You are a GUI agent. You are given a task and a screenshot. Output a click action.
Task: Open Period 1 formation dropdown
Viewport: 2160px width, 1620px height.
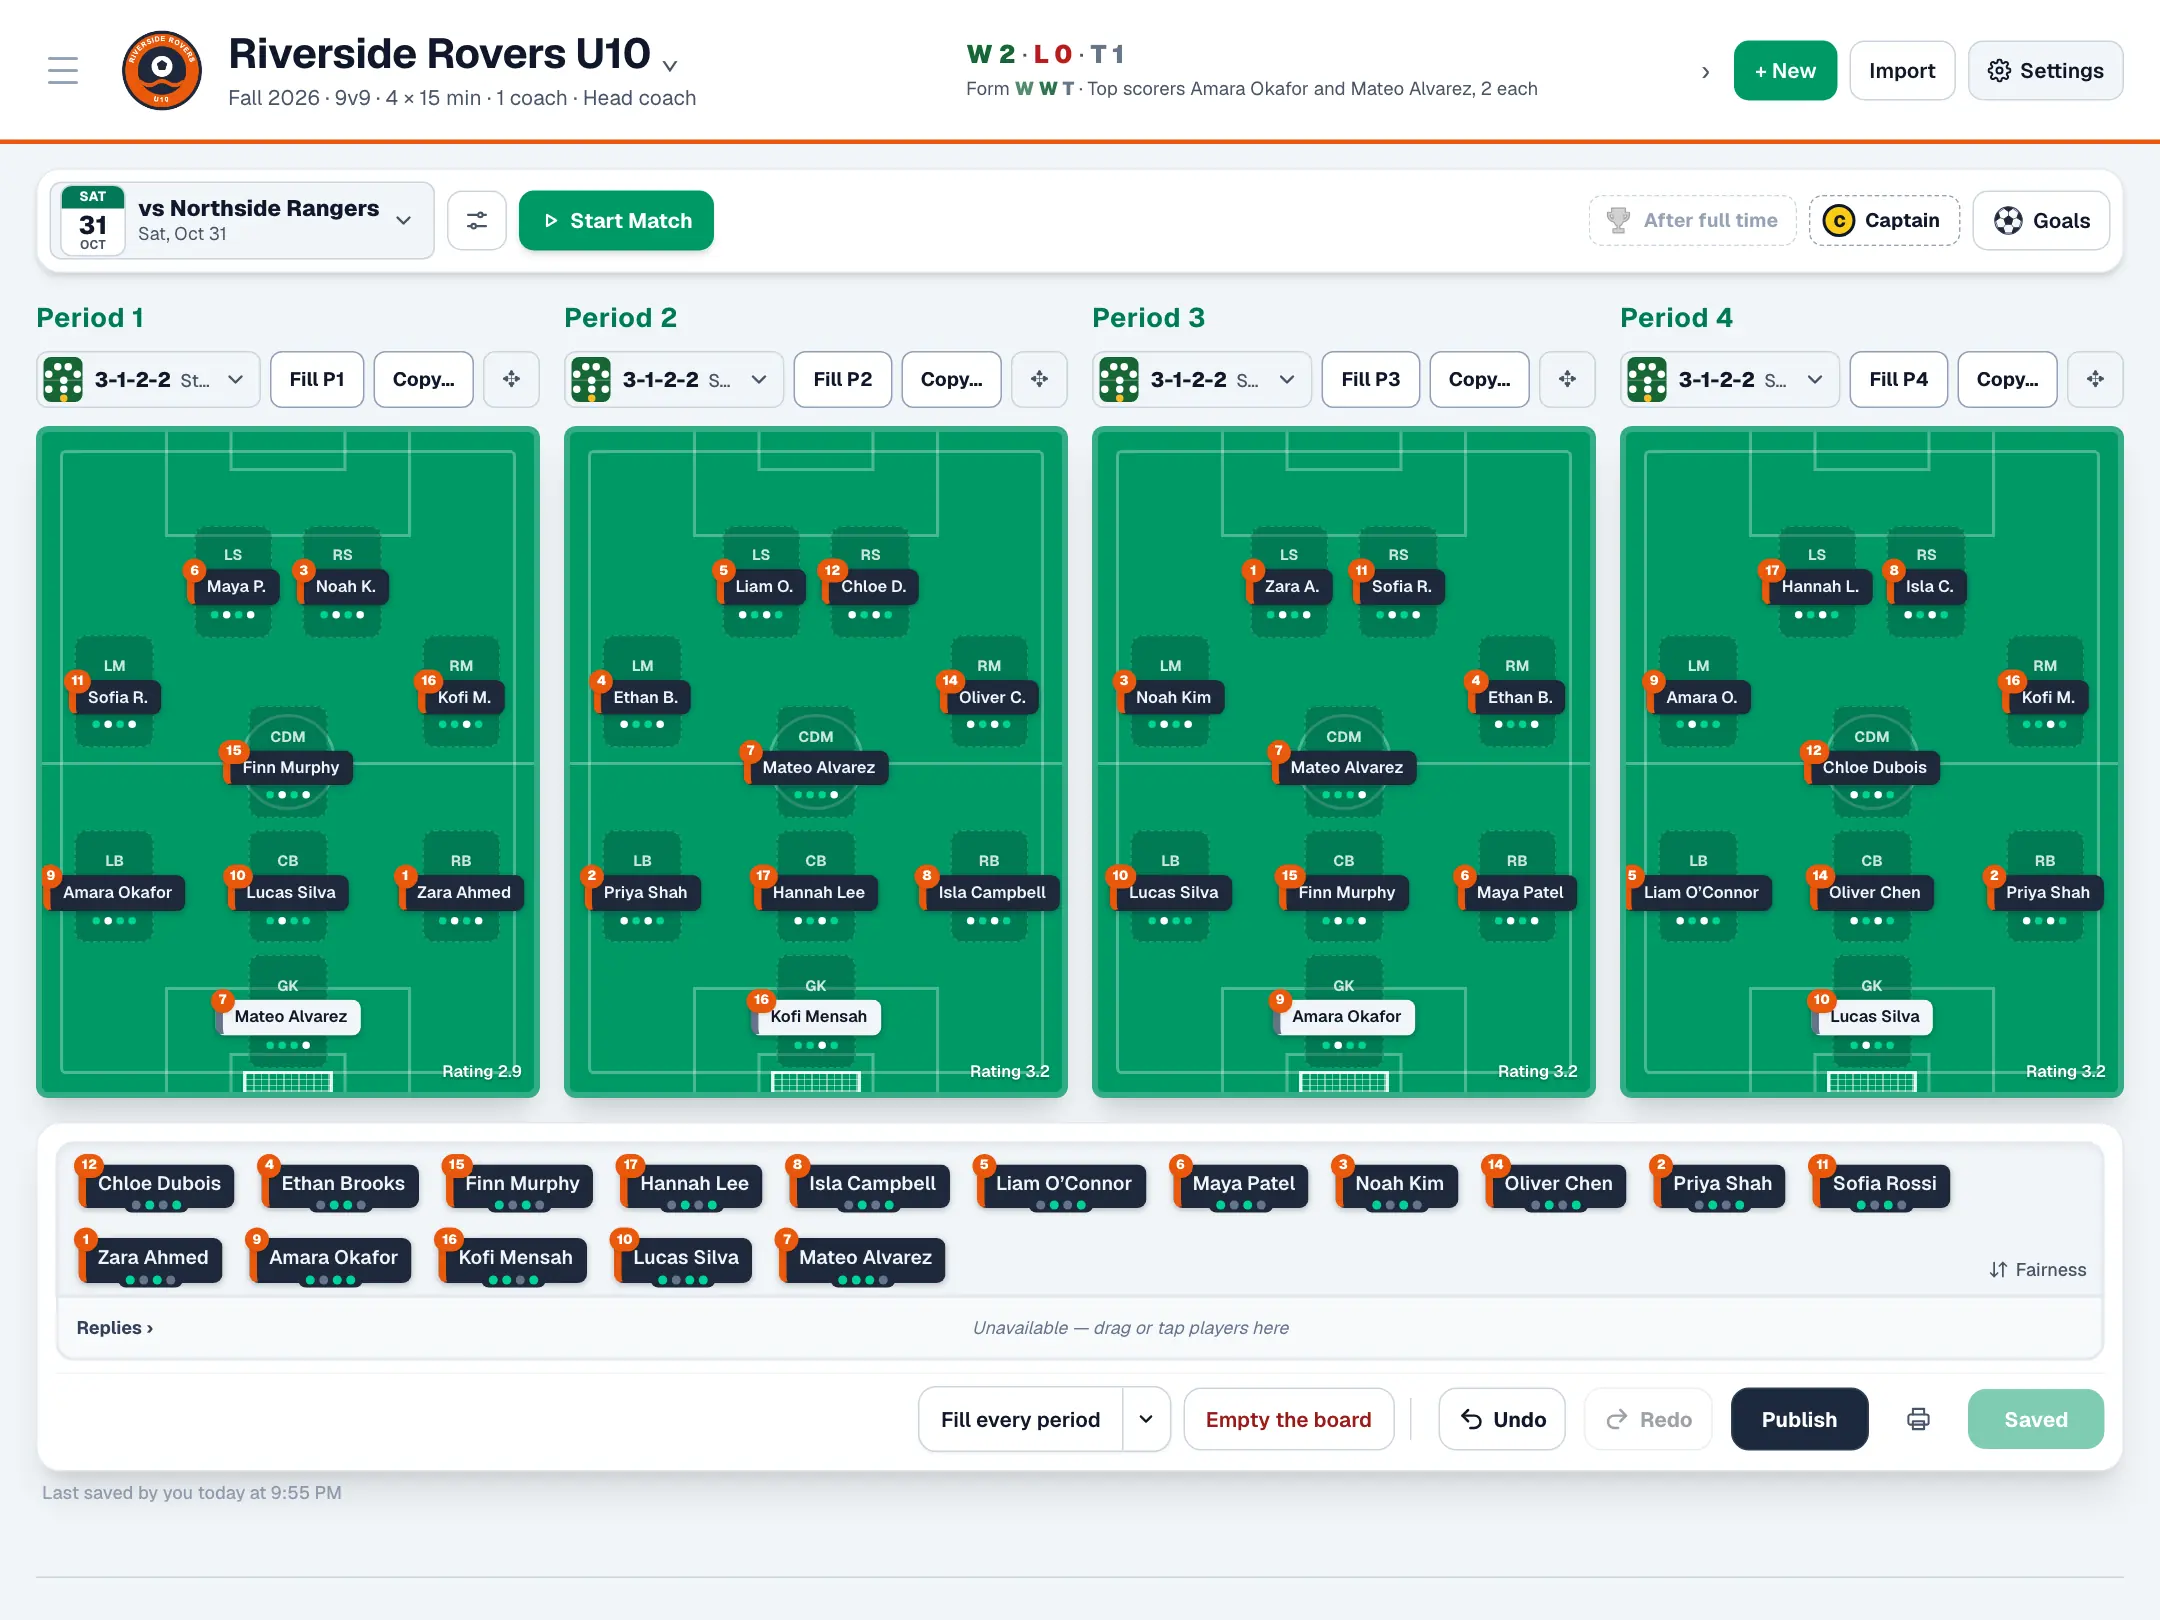click(149, 380)
